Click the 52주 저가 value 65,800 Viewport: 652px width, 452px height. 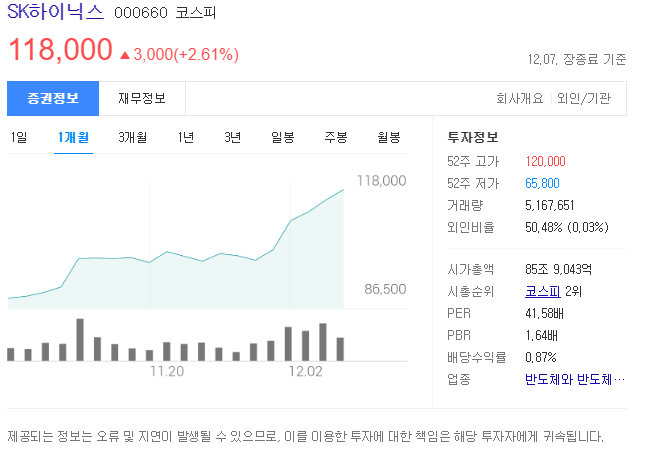pos(542,183)
